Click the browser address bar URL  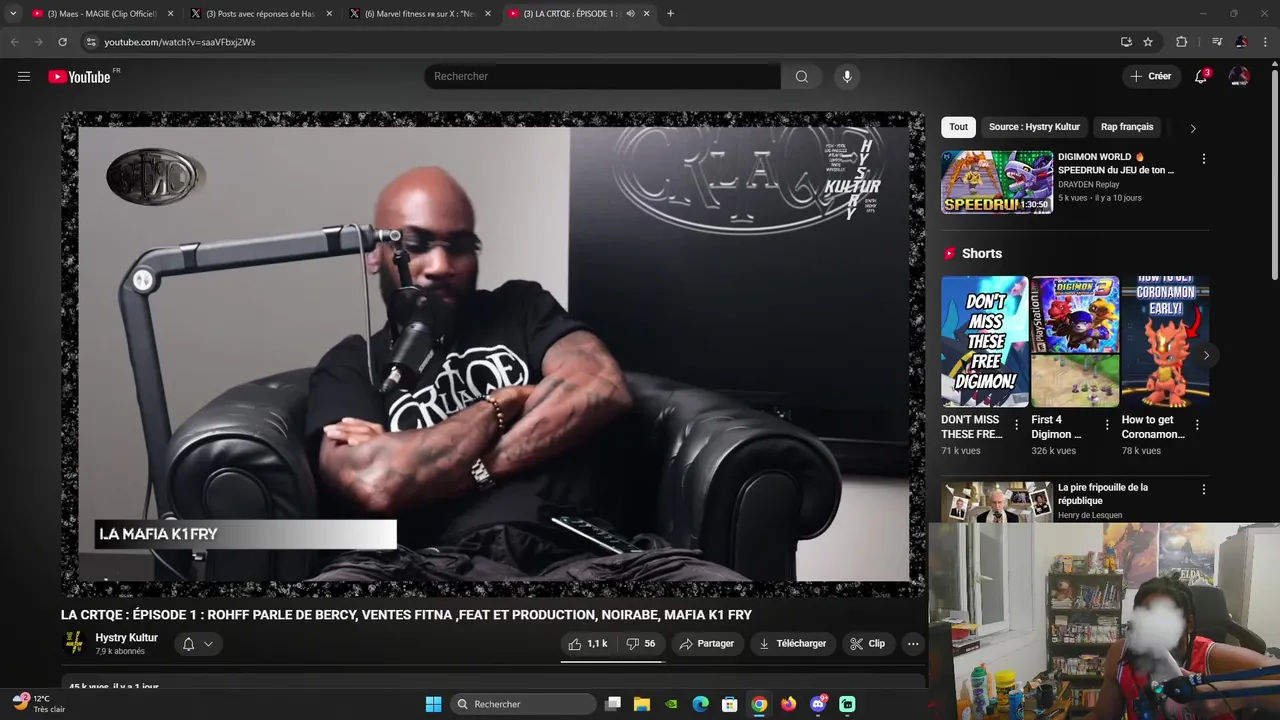pos(180,42)
